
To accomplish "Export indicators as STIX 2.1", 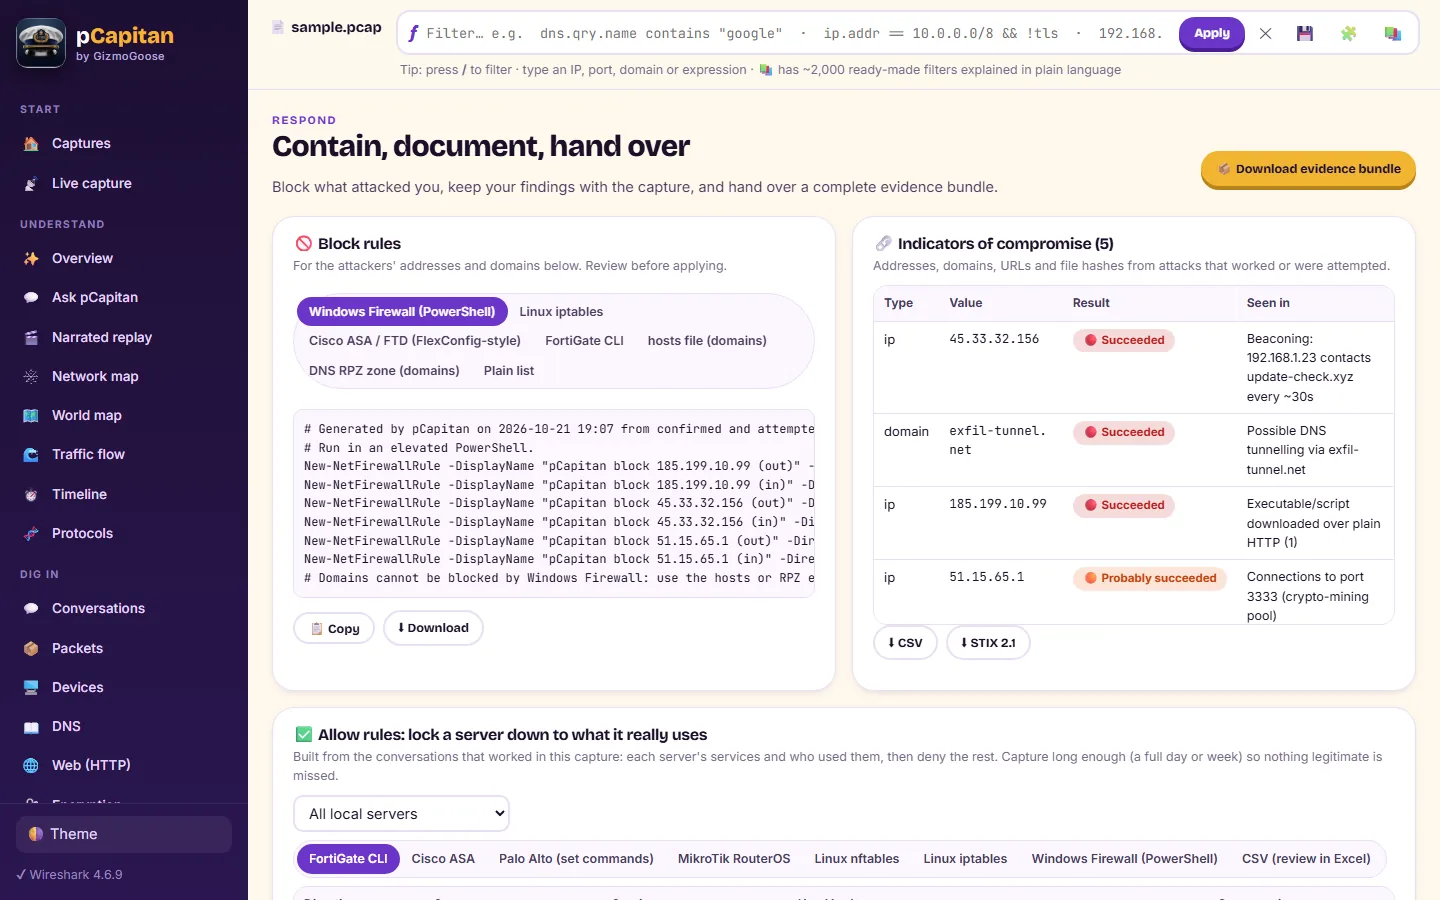I will (x=988, y=643).
